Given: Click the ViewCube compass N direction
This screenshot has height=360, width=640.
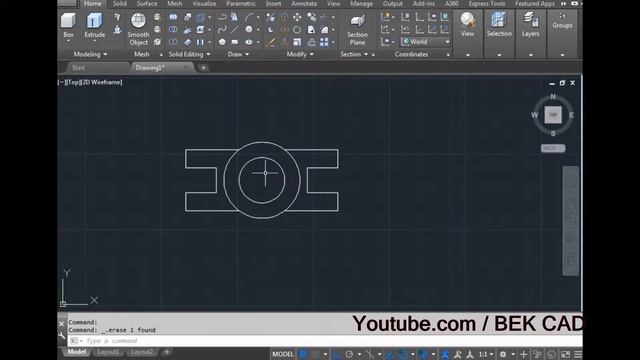Looking at the screenshot, I should click(553, 97).
